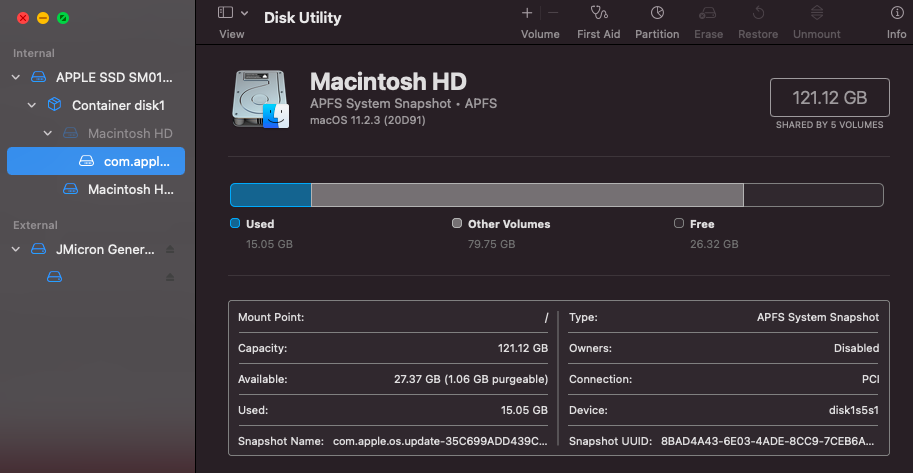
Task: Open the View sidebar toggle icon
Action: coord(225,12)
